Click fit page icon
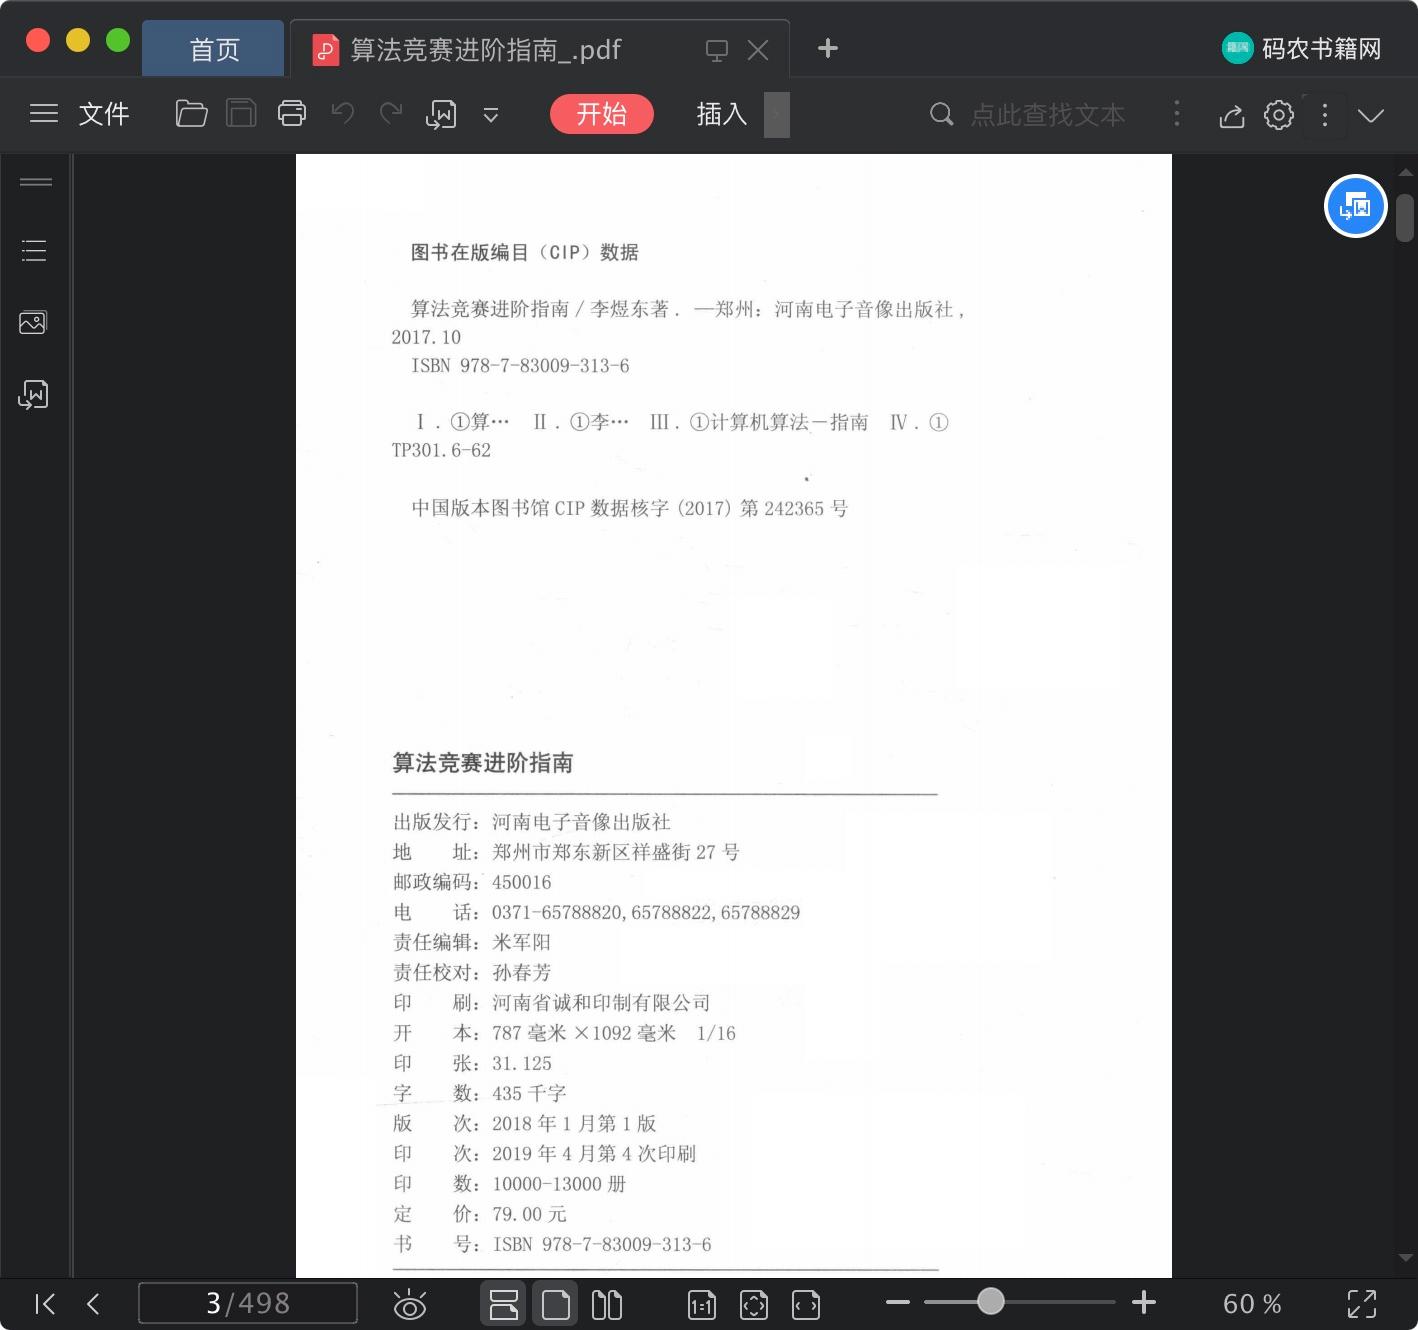Screen dimensions: 1418x1330 (754, 1305)
